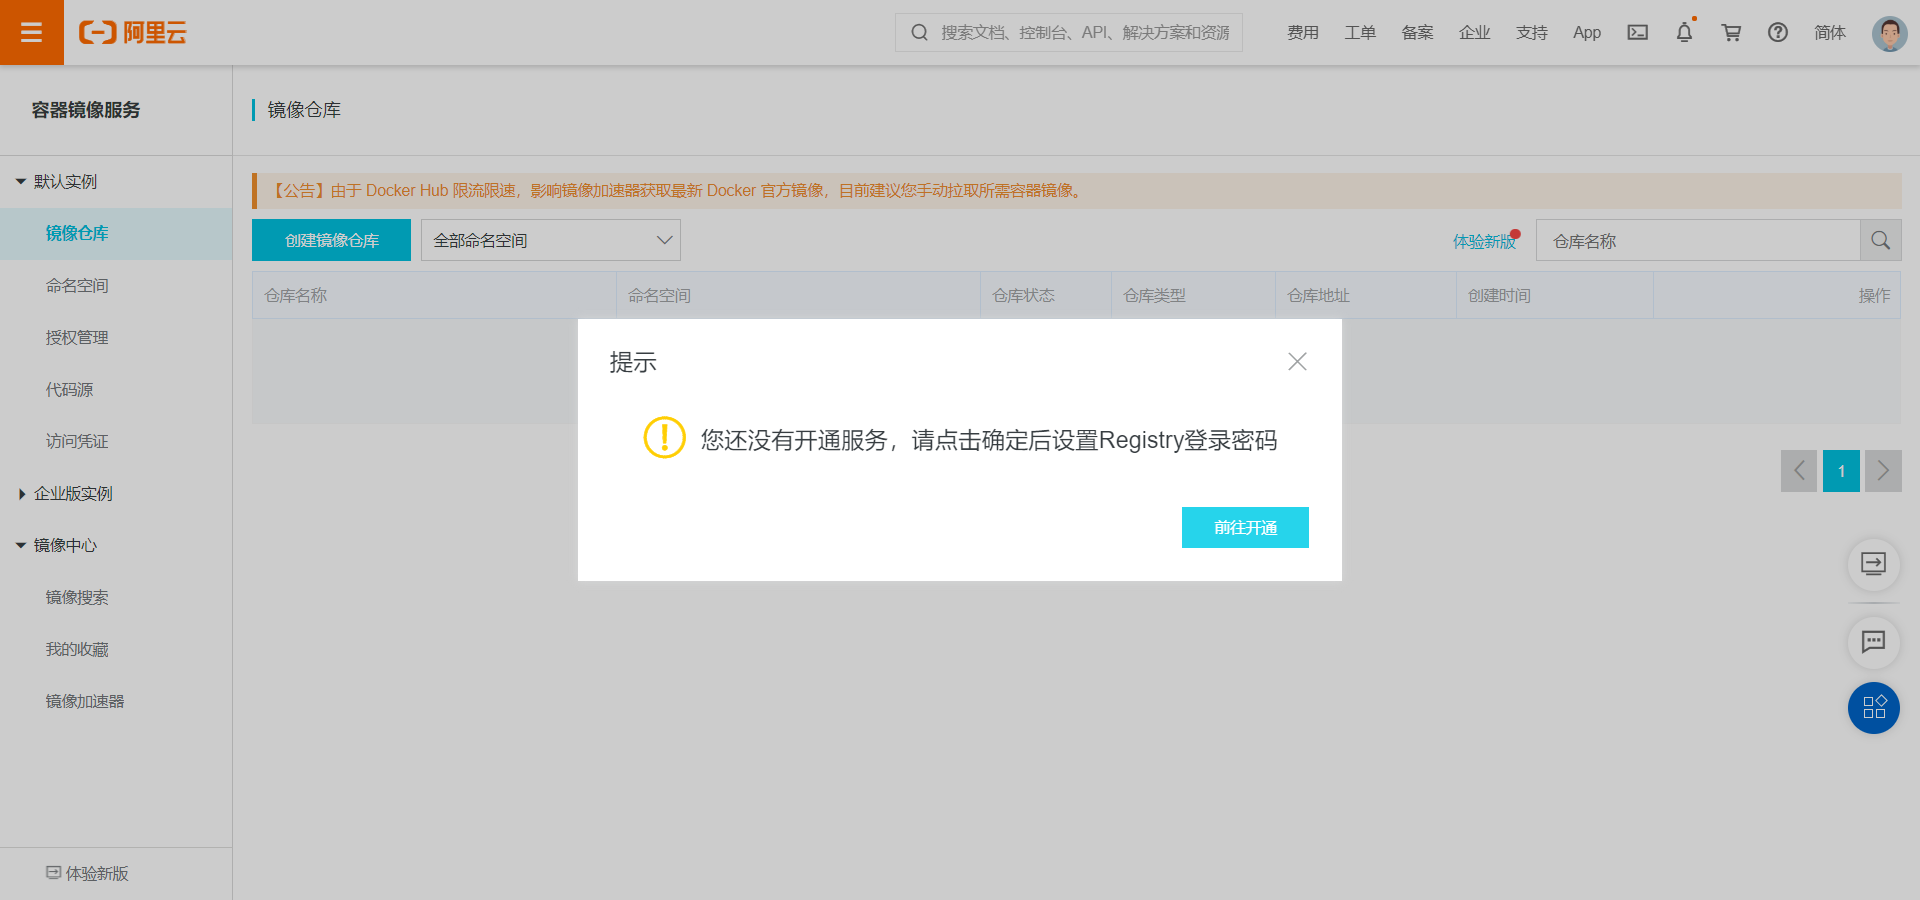The image size is (1920, 900).
Task: Click the user avatar profile picture
Action: coord(1888,33)
